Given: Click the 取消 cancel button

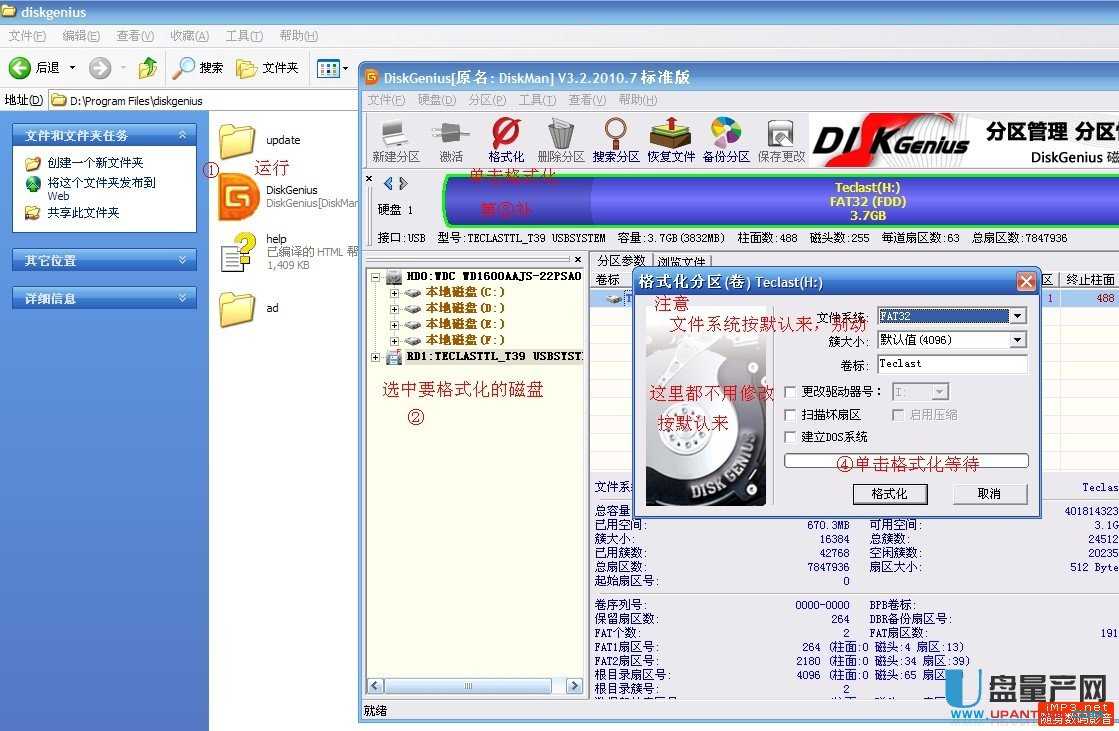Looking at the screenshot, I should pyautogui.click(x=989, y=494).
